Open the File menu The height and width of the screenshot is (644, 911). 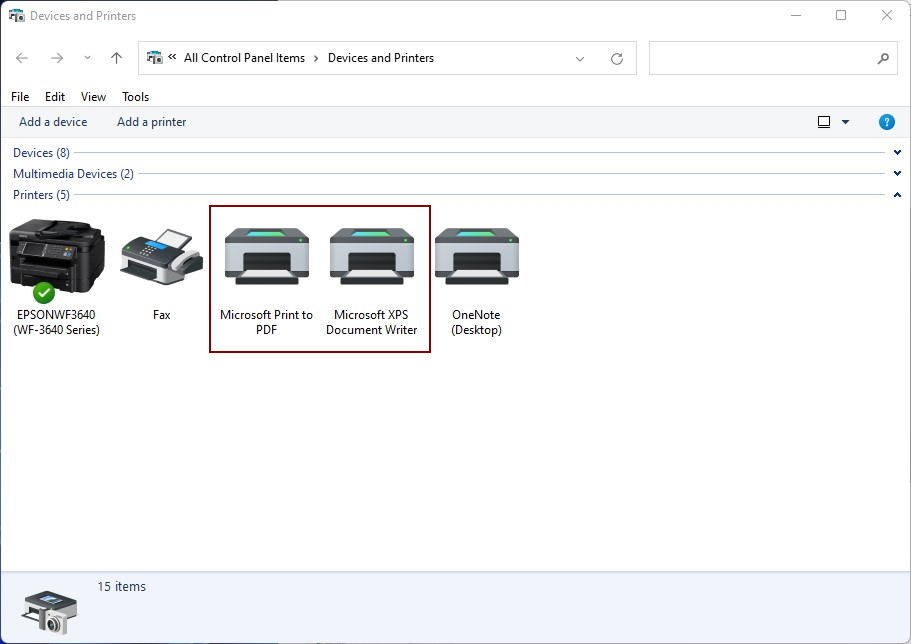click(x=20, y=97)
